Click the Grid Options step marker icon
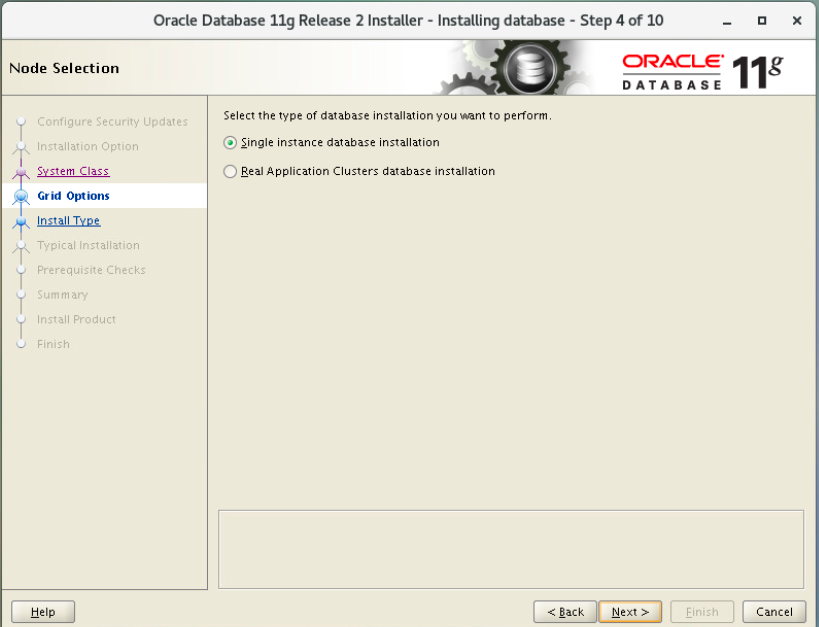Viewport: 819px width, 627px height. [21, 196]
